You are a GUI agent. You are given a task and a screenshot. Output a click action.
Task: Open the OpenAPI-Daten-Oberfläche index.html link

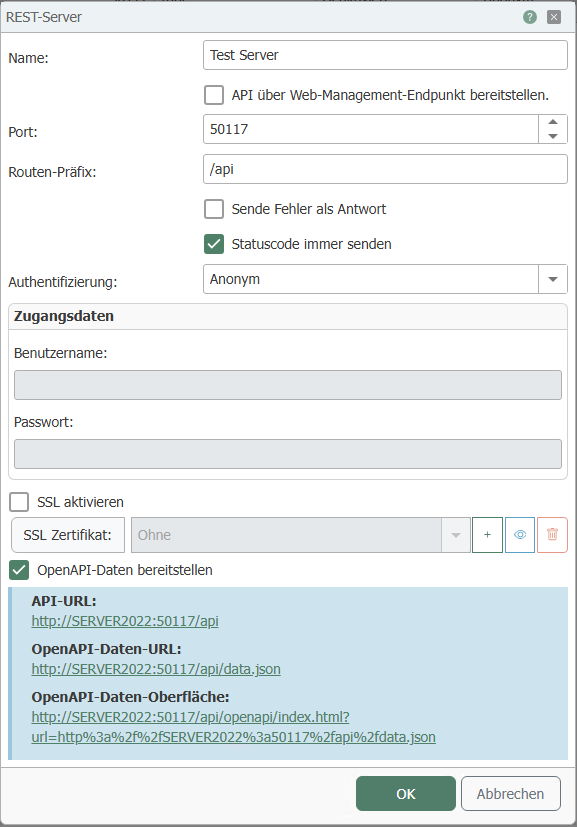click(234, 727)
